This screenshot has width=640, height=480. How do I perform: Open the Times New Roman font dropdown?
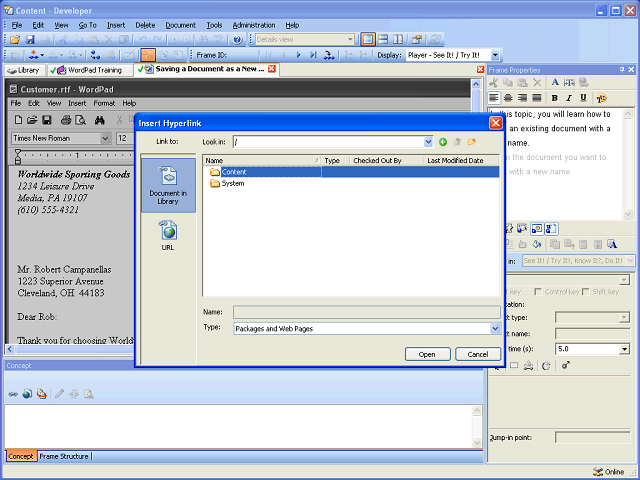[x=105, y=138]
